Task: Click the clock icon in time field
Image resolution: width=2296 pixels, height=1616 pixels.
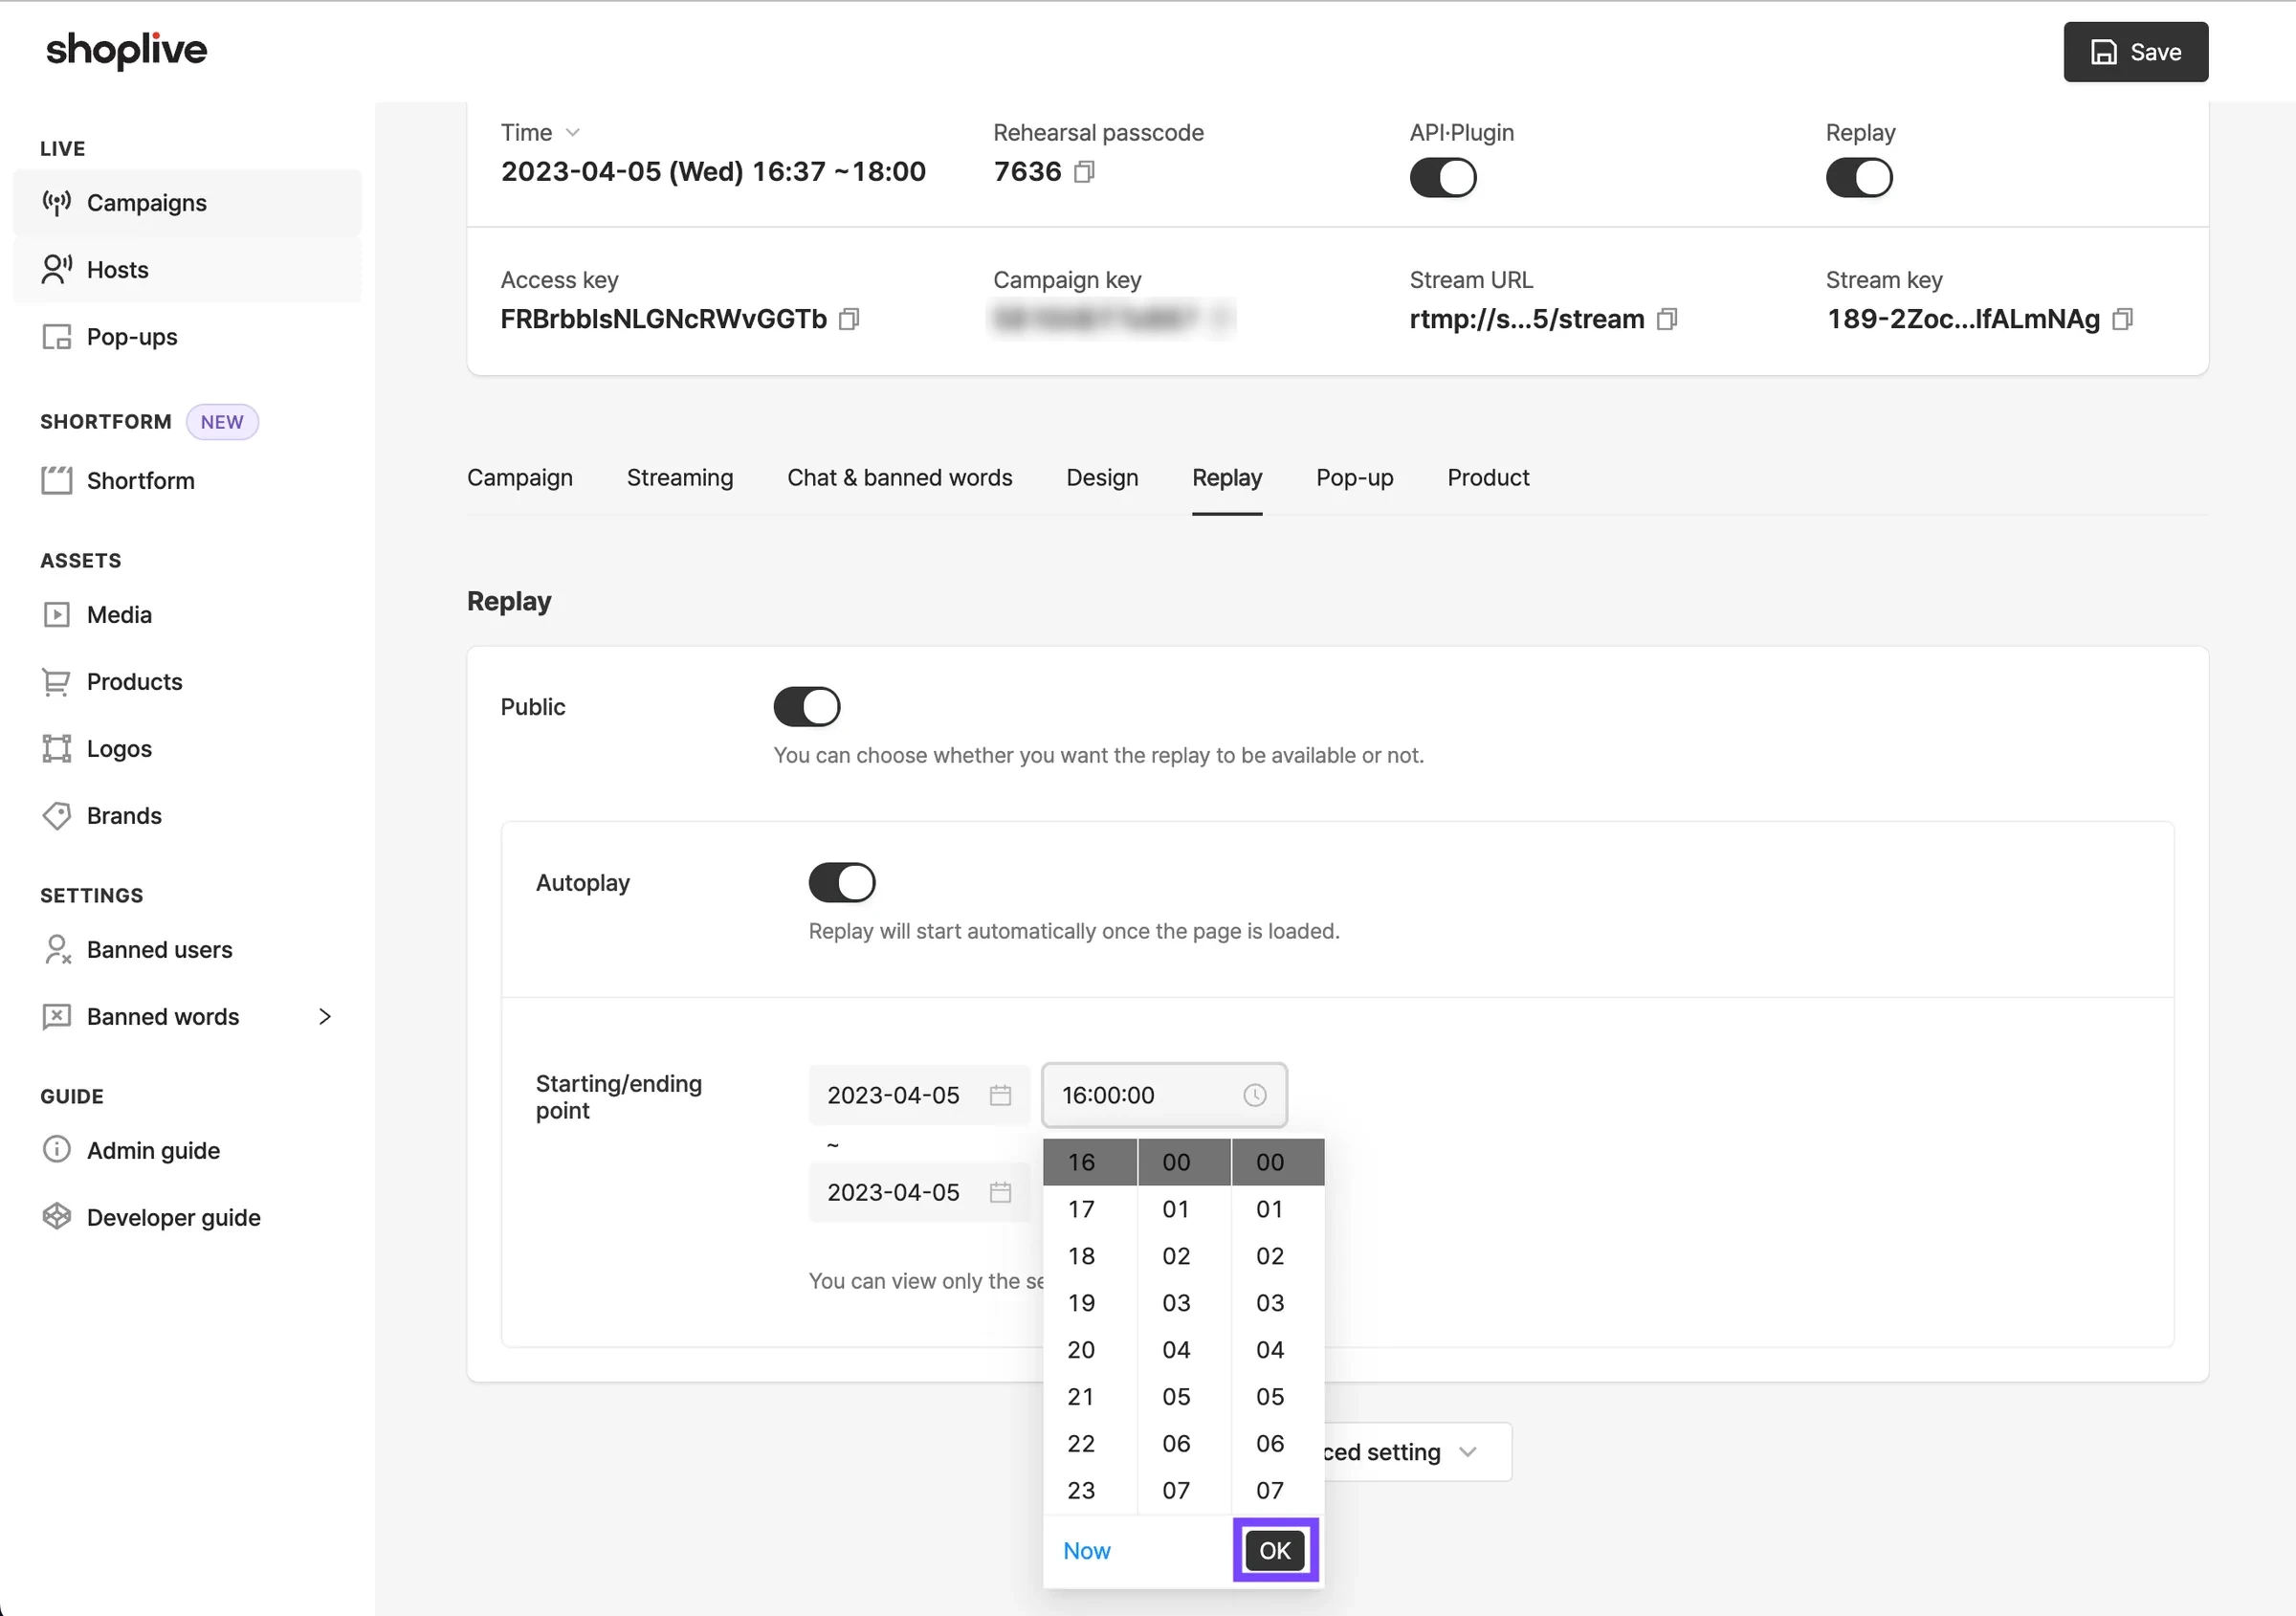Action: click(1255, 1096)
